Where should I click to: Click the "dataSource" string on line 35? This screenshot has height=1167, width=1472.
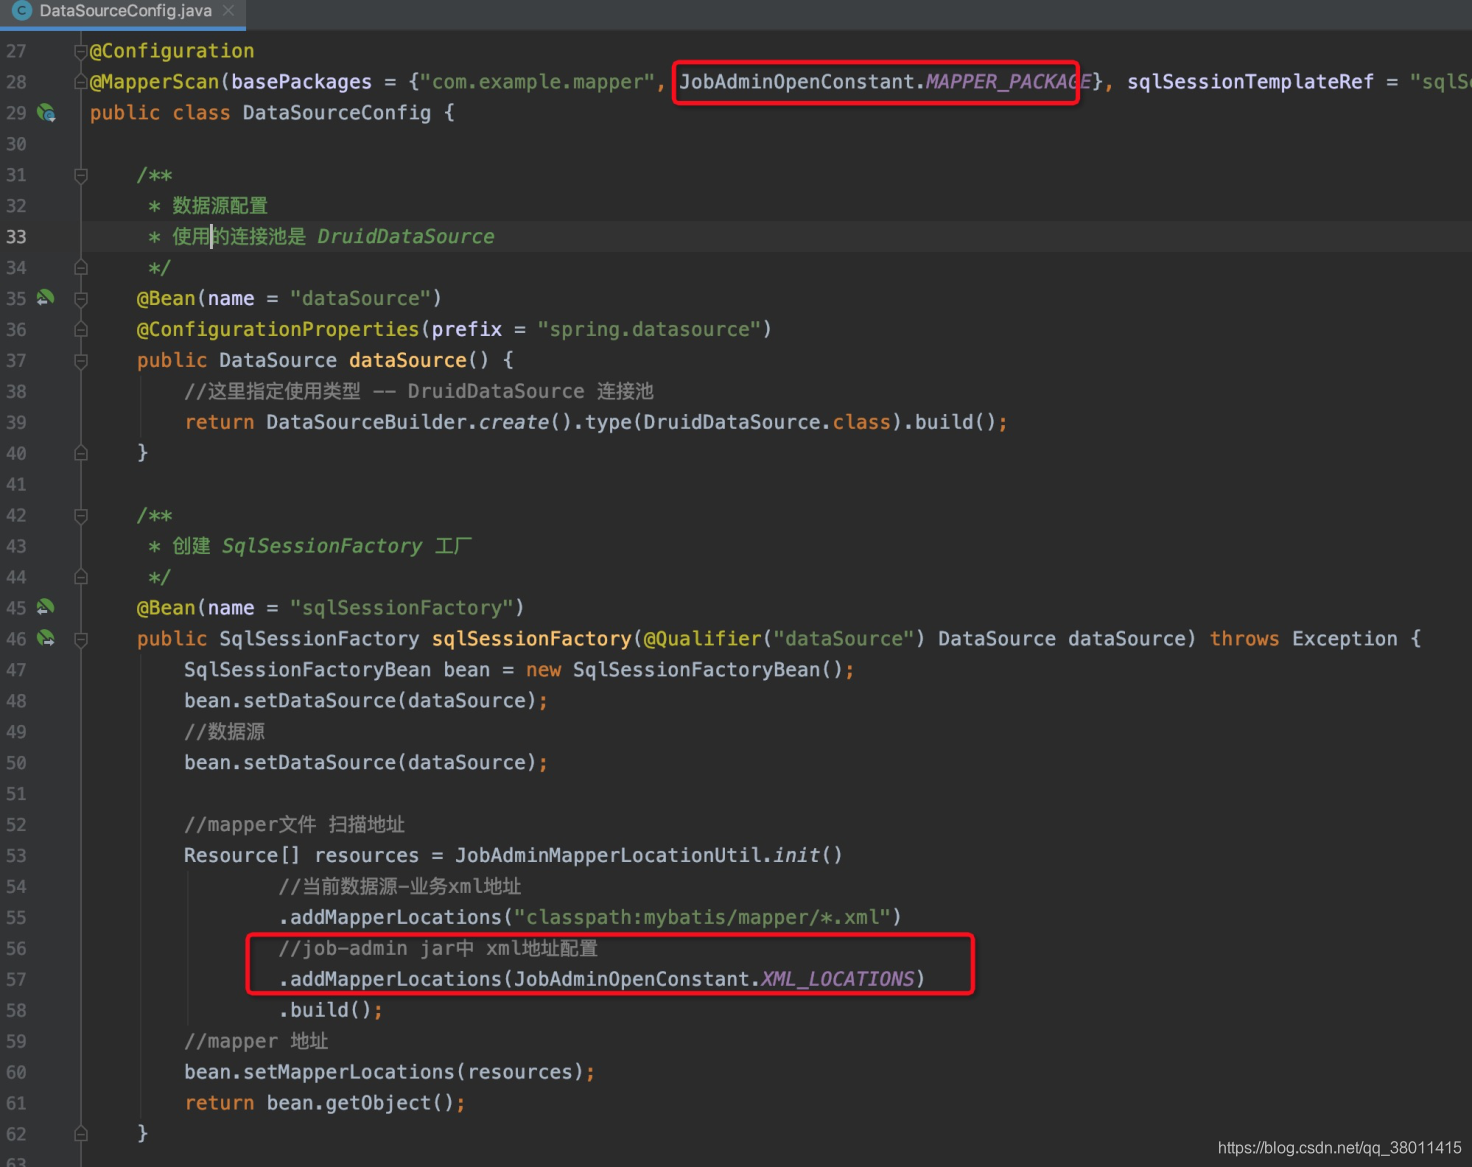(360, 299)
